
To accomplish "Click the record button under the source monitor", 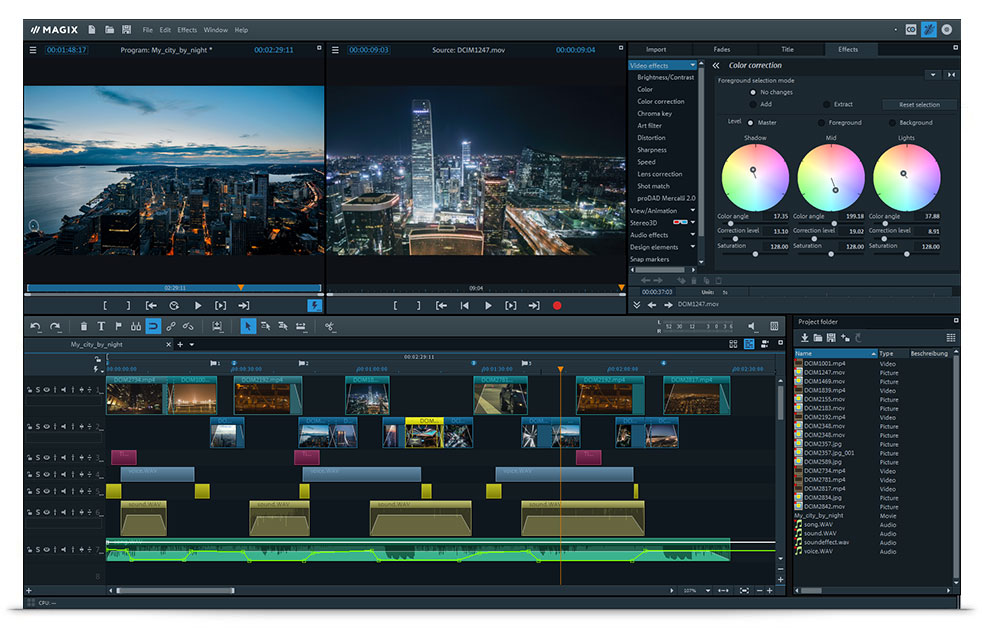I will pyautogui.click(x=557, y=307).
